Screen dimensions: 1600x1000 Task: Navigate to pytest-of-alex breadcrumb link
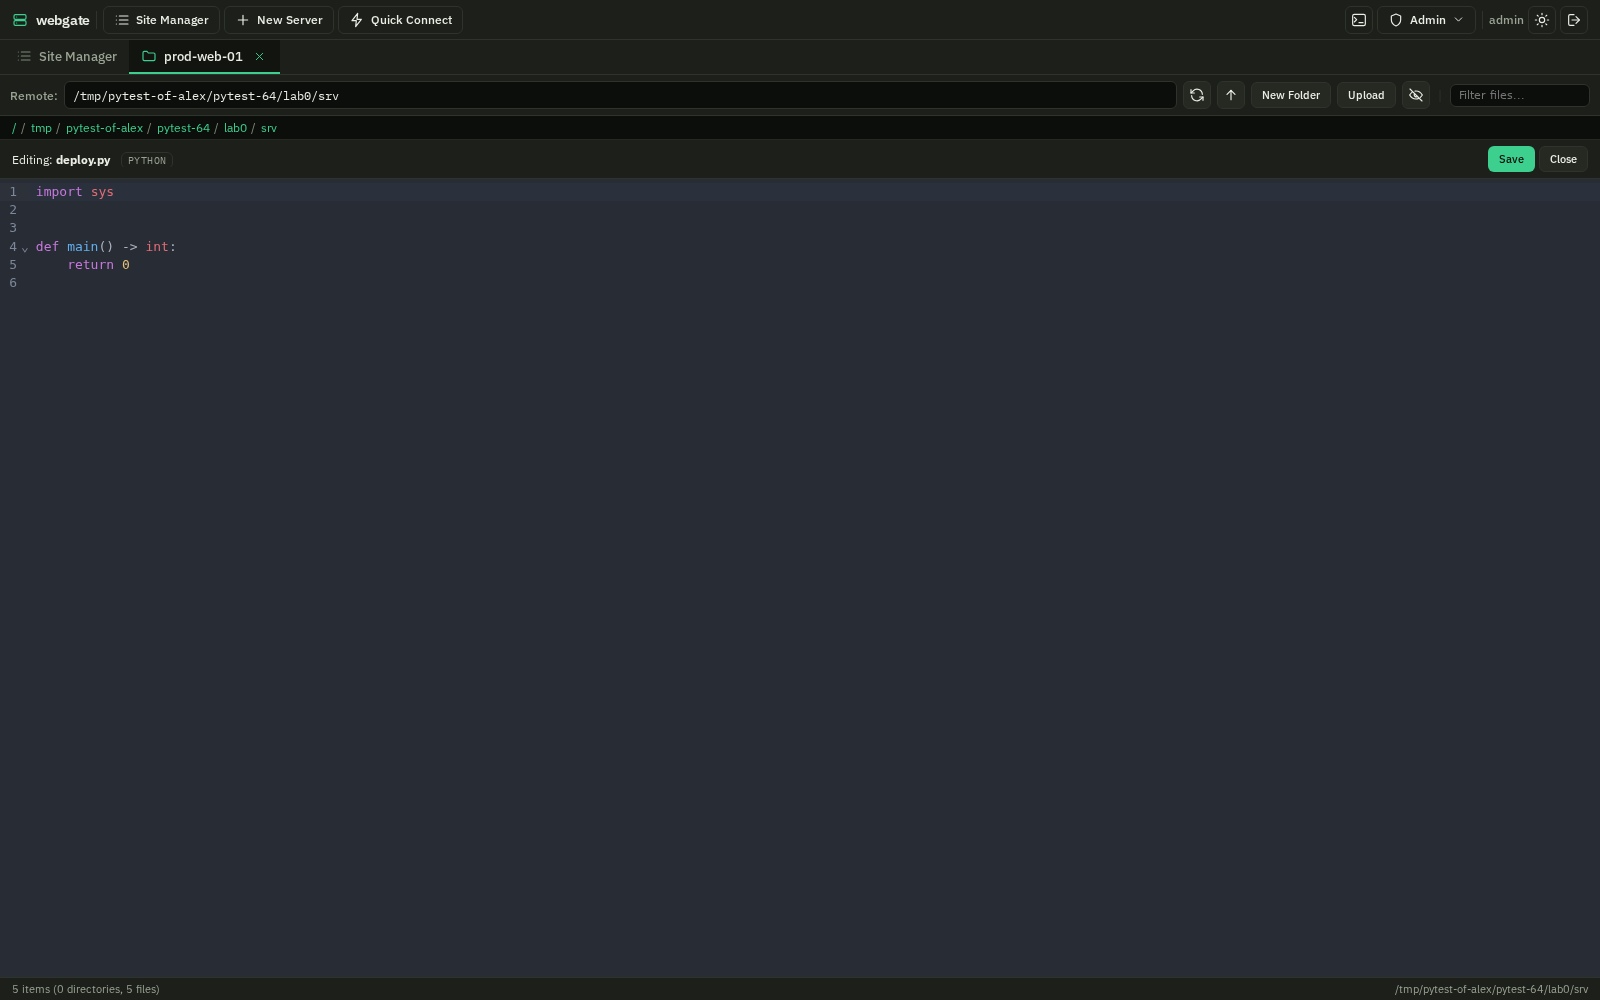pos(104,128)
